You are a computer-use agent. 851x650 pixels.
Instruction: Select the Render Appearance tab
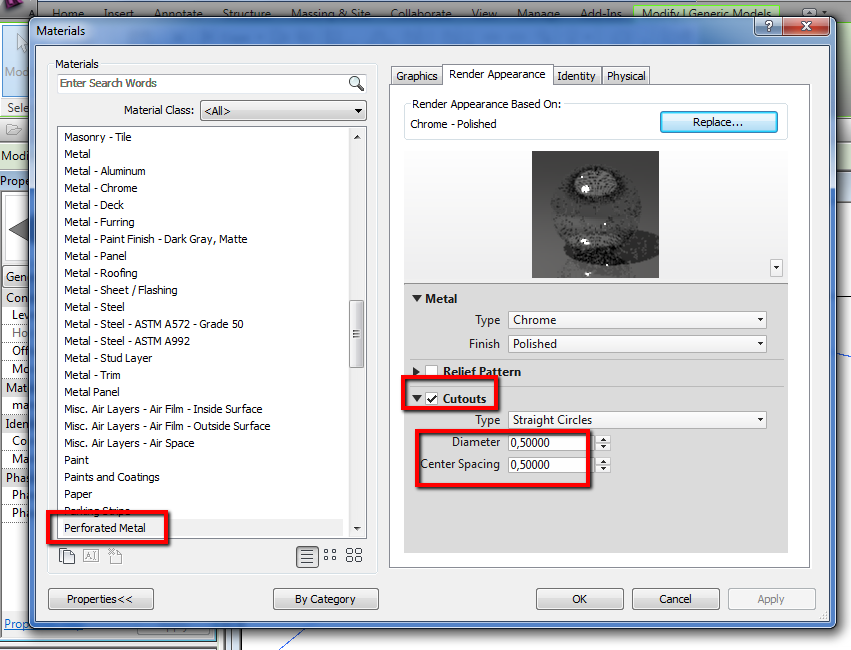pyautogui.click(x=497, y=74)
